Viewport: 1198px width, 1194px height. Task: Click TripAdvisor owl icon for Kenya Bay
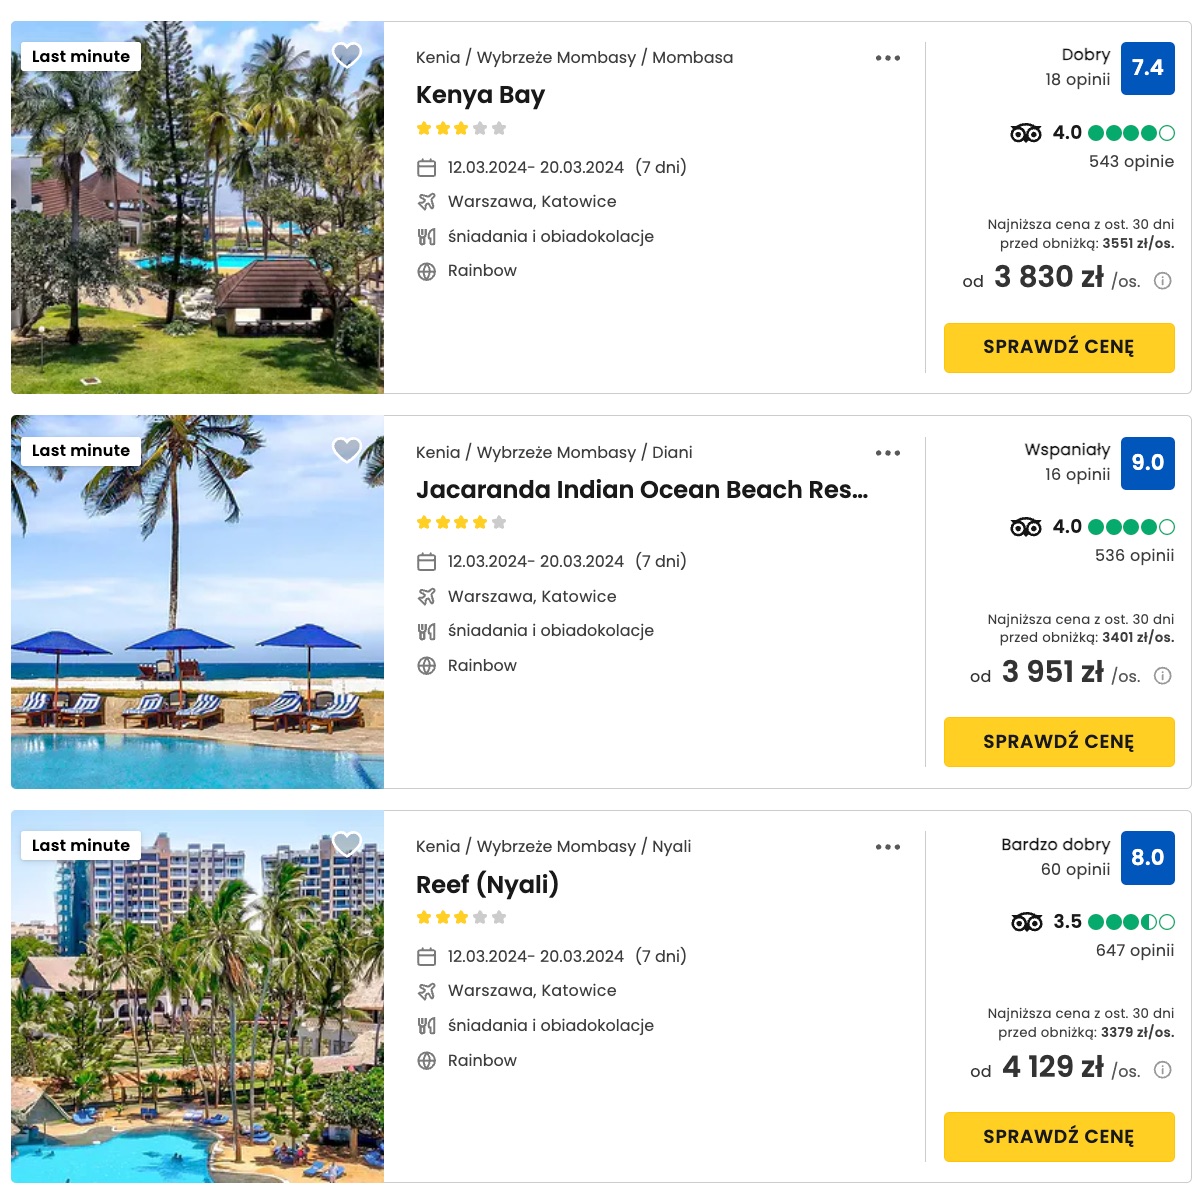(1025, 134)
